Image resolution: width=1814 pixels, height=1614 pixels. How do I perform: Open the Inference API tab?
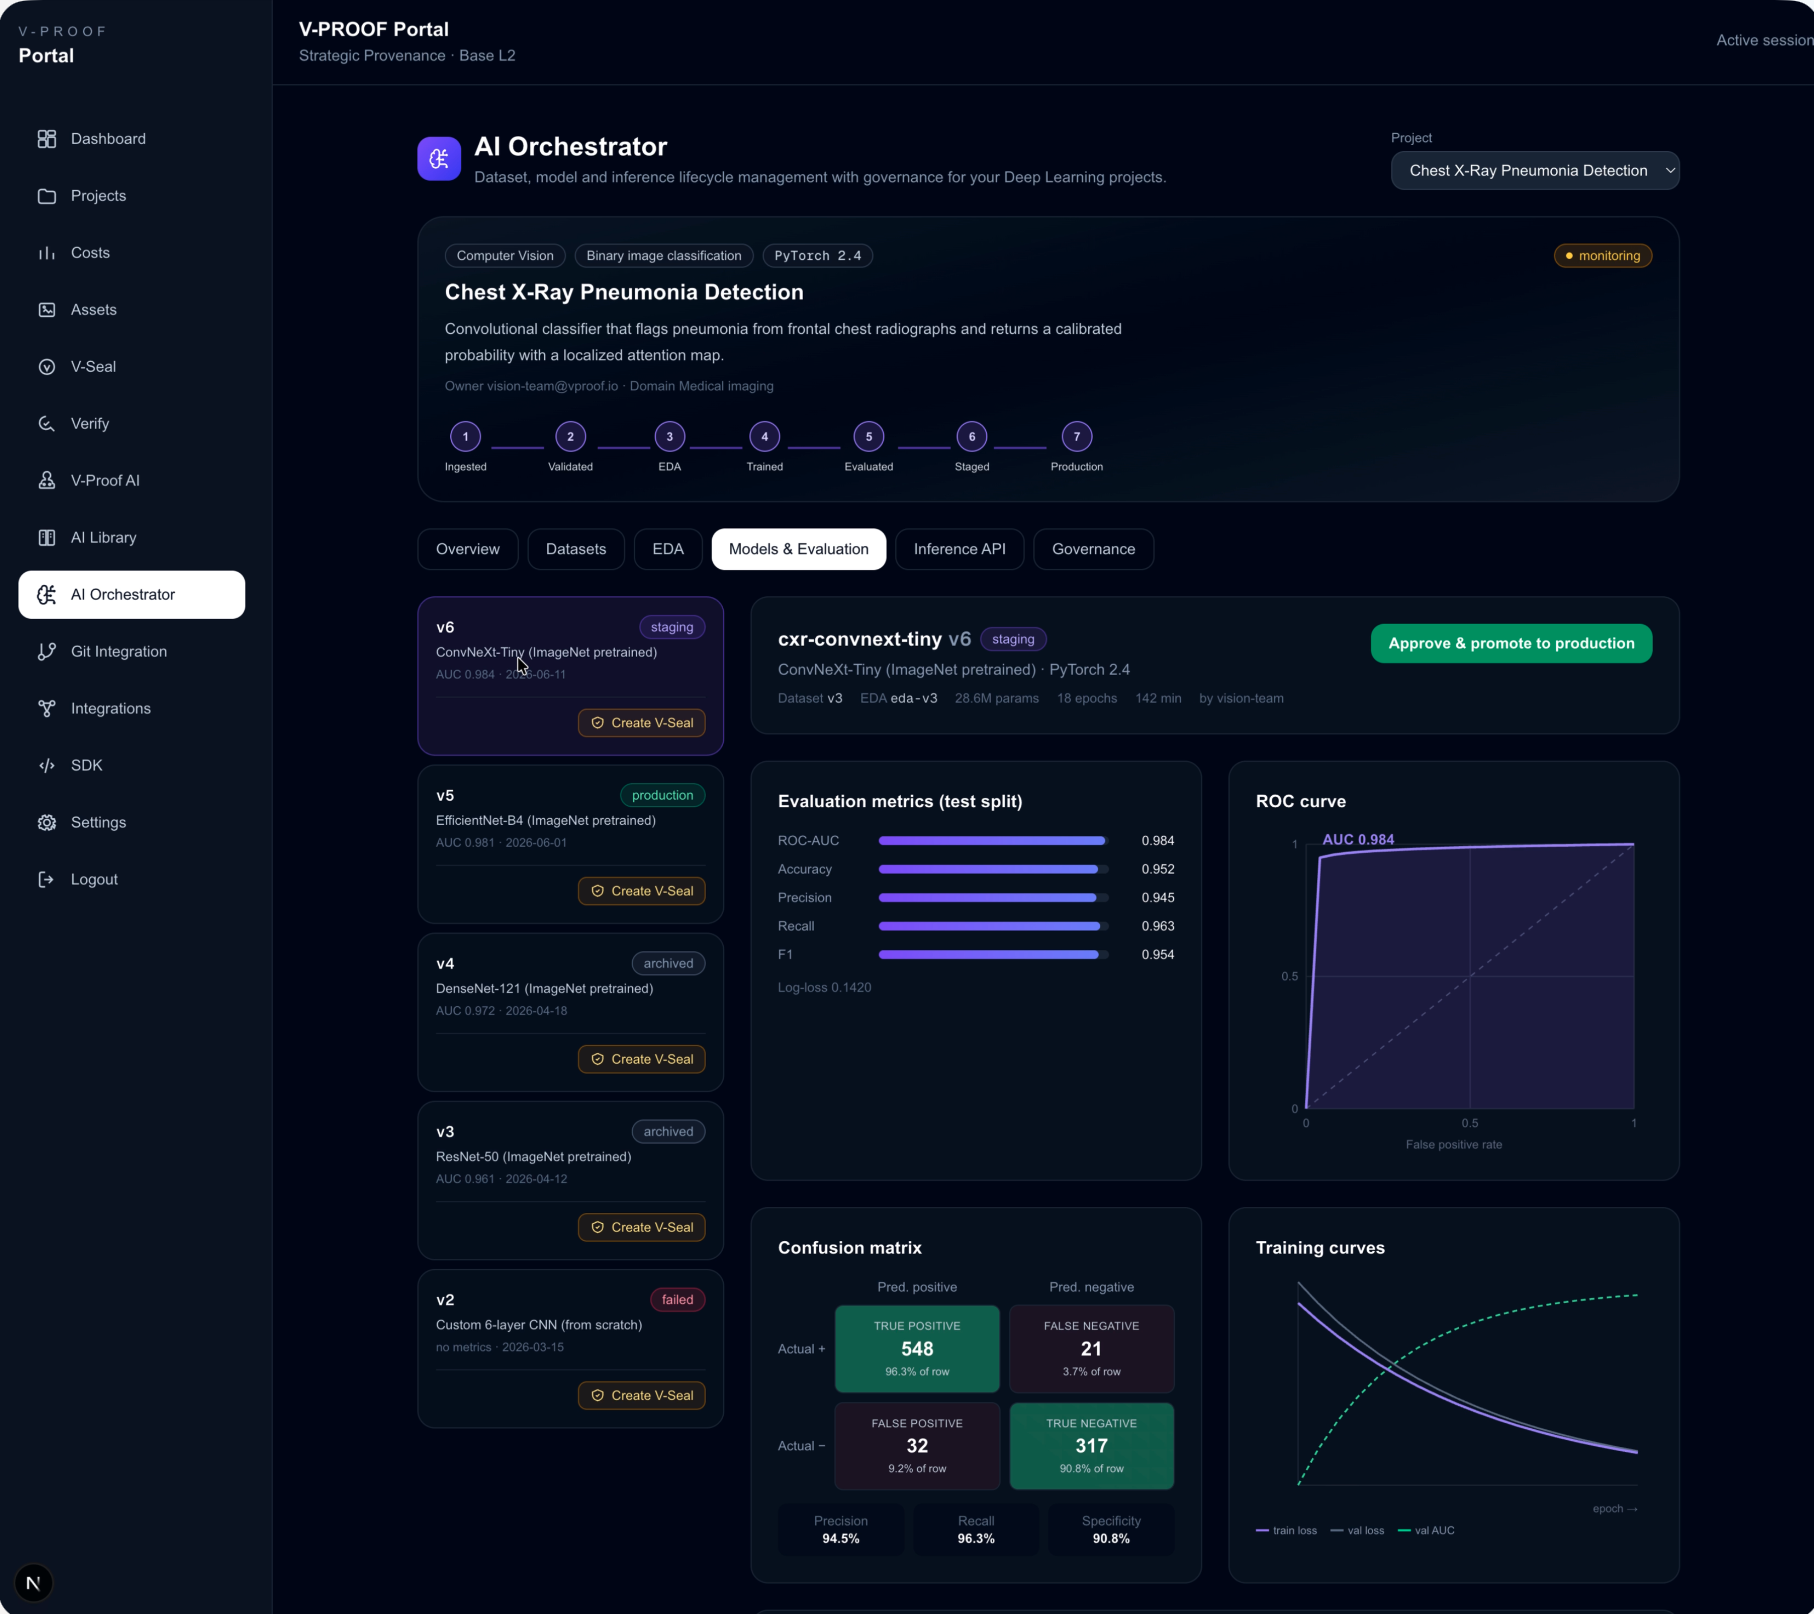(x=960, y=549)
